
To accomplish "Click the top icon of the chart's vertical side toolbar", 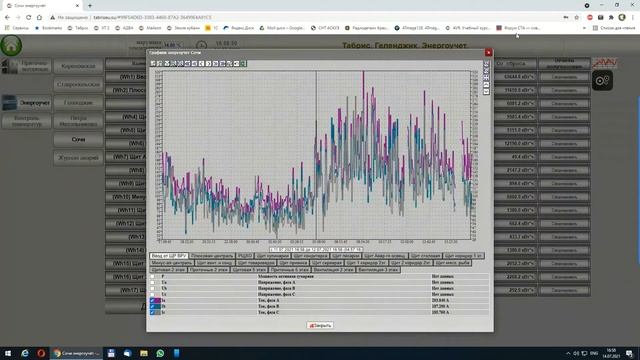I will [x=486, y=64].
